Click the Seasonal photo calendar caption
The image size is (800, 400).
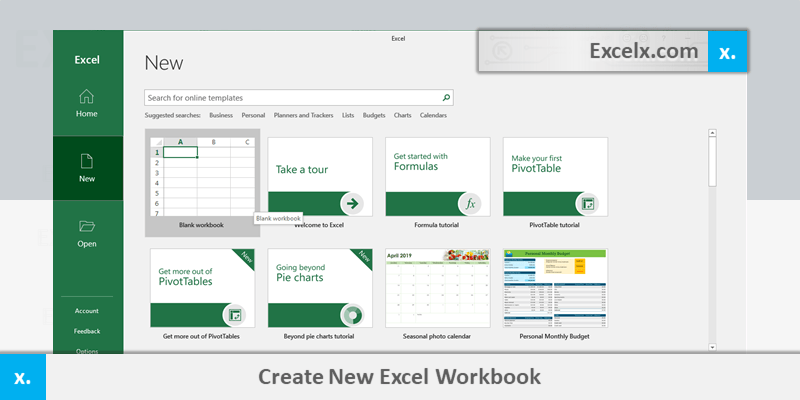point(437,336)
